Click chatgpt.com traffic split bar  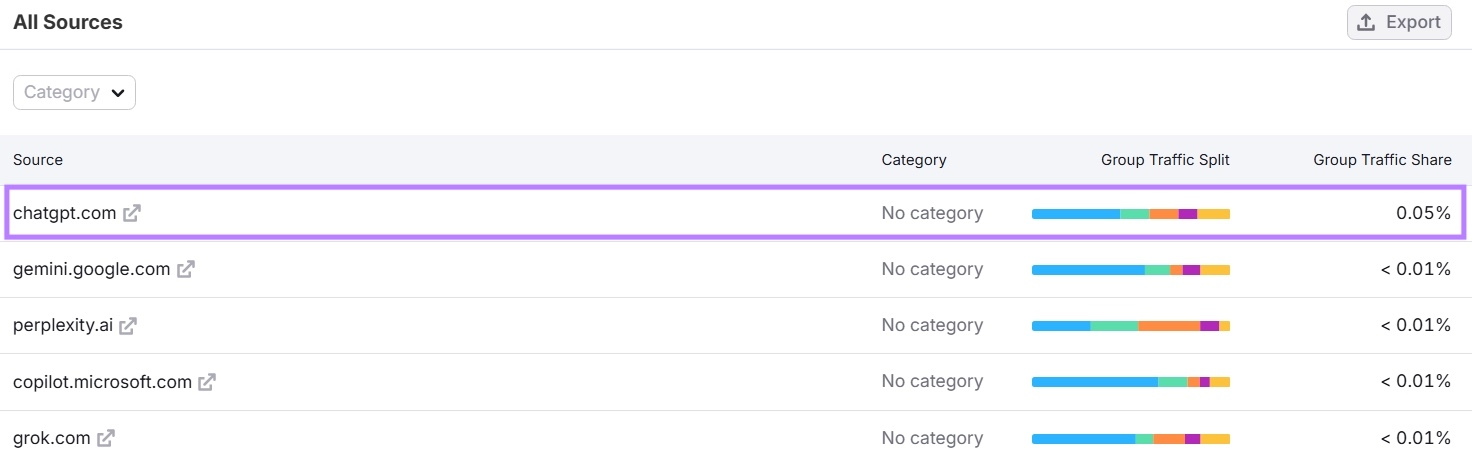pyautogui.click(x=1130, y=214)
